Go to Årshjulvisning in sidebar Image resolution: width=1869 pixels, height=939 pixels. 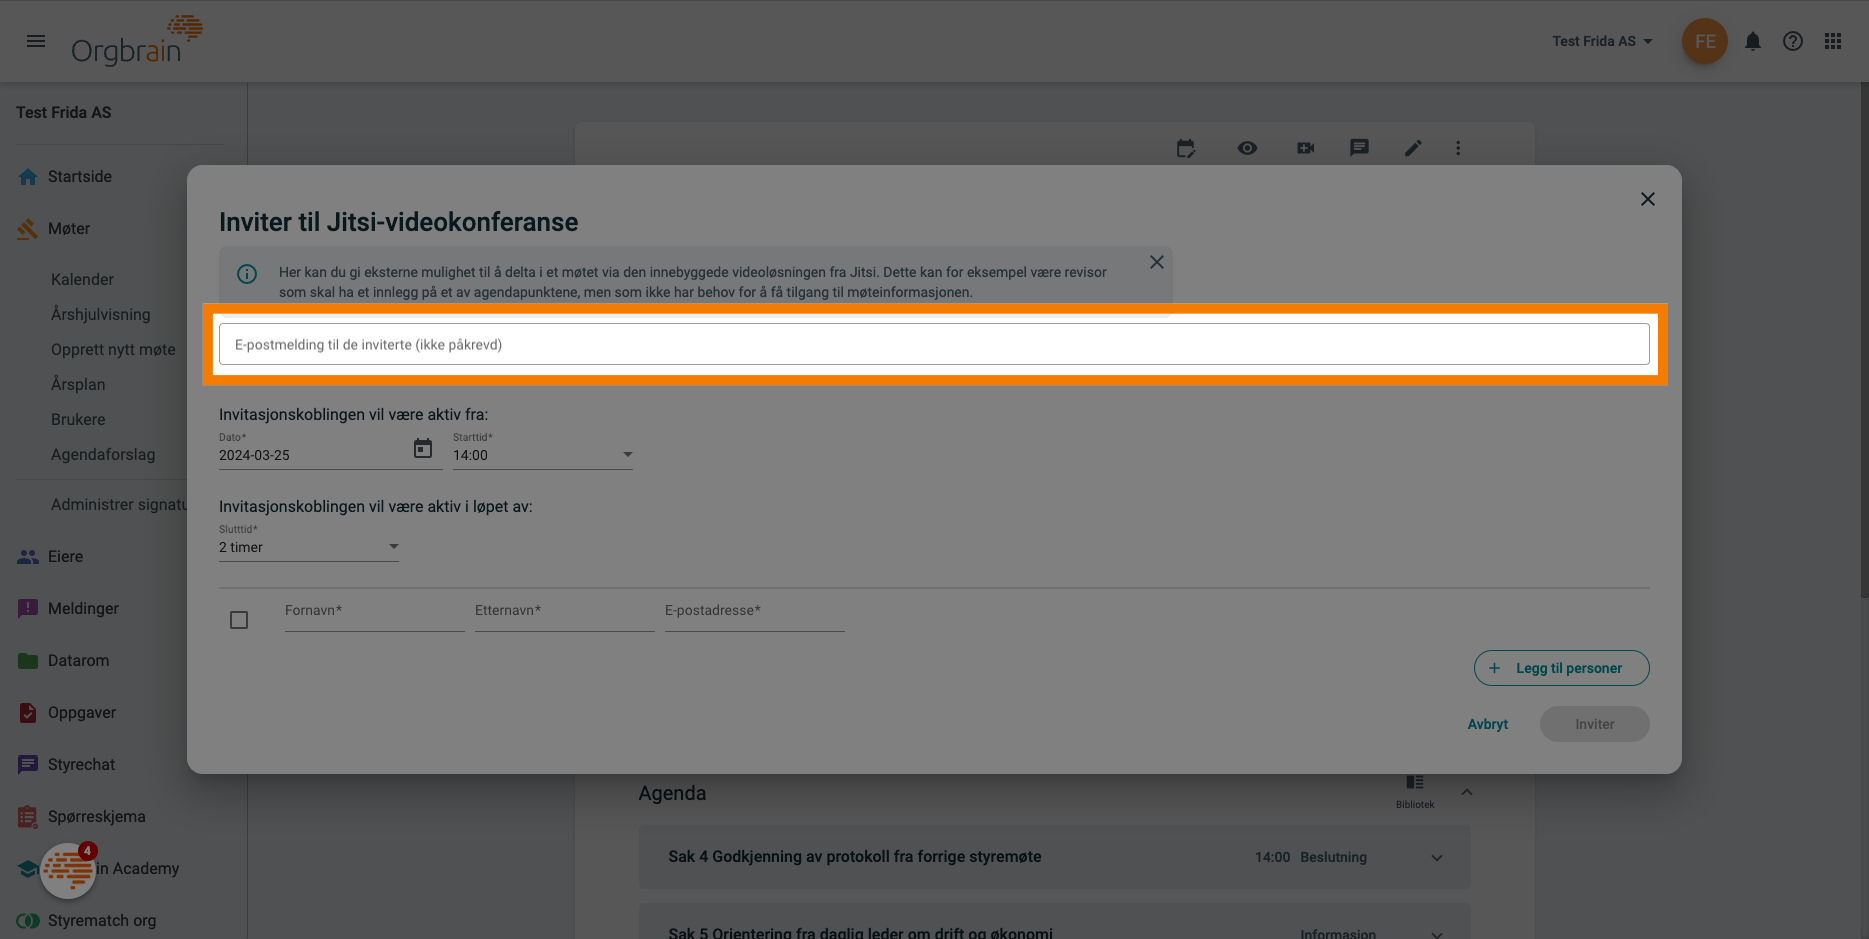(x=101, y=315)
